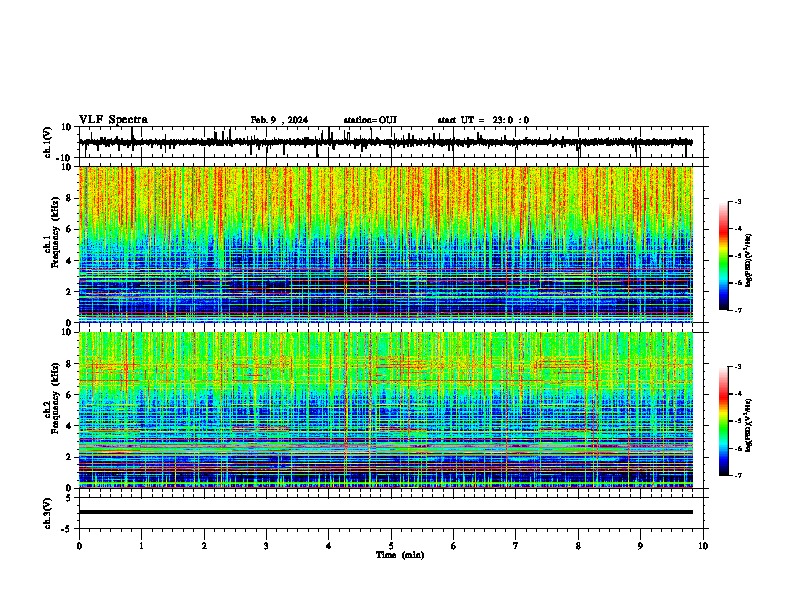
Task: Select the date text "Feb. 9 , 2024"
Action: pyautogui.click(x=279, y=120)
